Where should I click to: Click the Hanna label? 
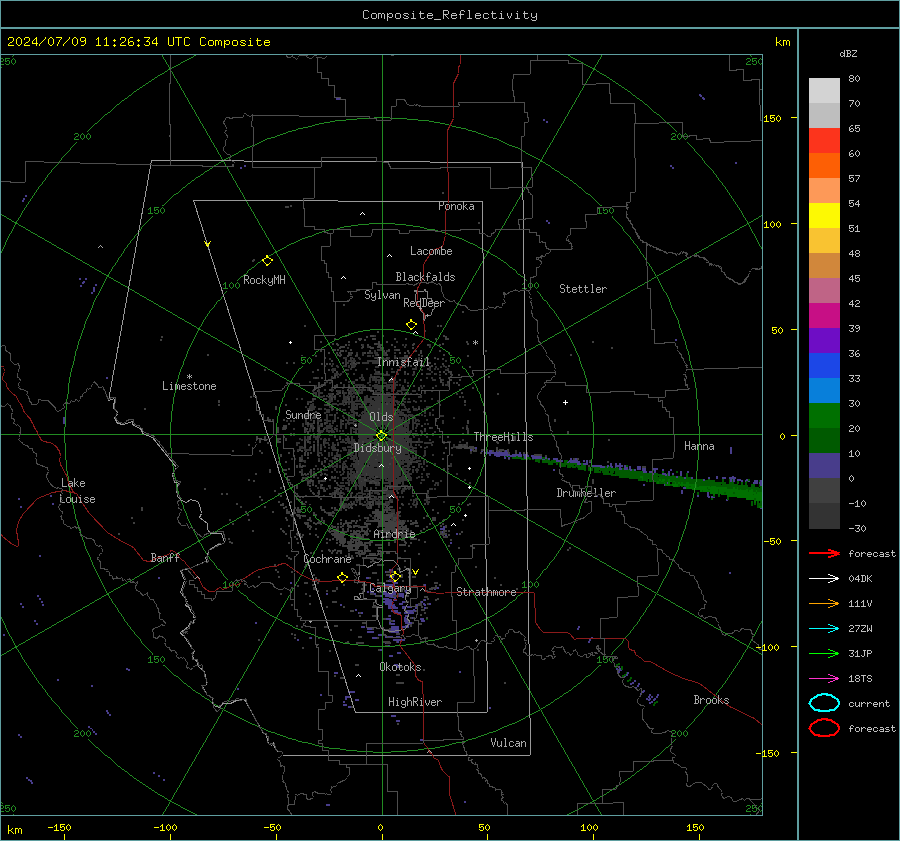[699, 446]
